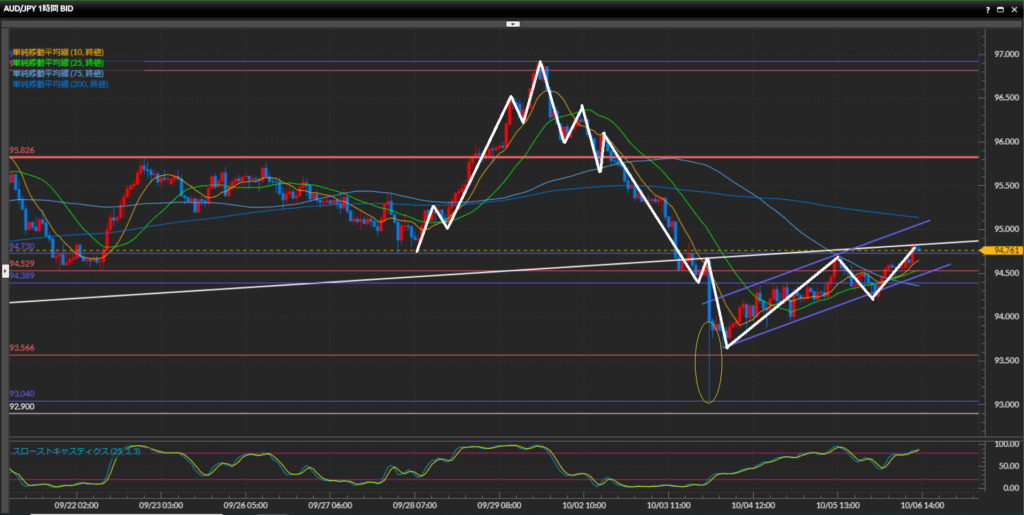Select the 94.529 horizontal line label
The width and height of the screenshot is (1024, 515).
click(22, 264)
